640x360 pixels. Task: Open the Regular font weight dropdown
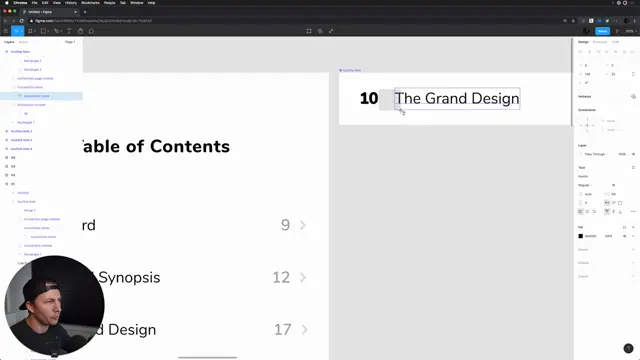[x=586, y=185]
